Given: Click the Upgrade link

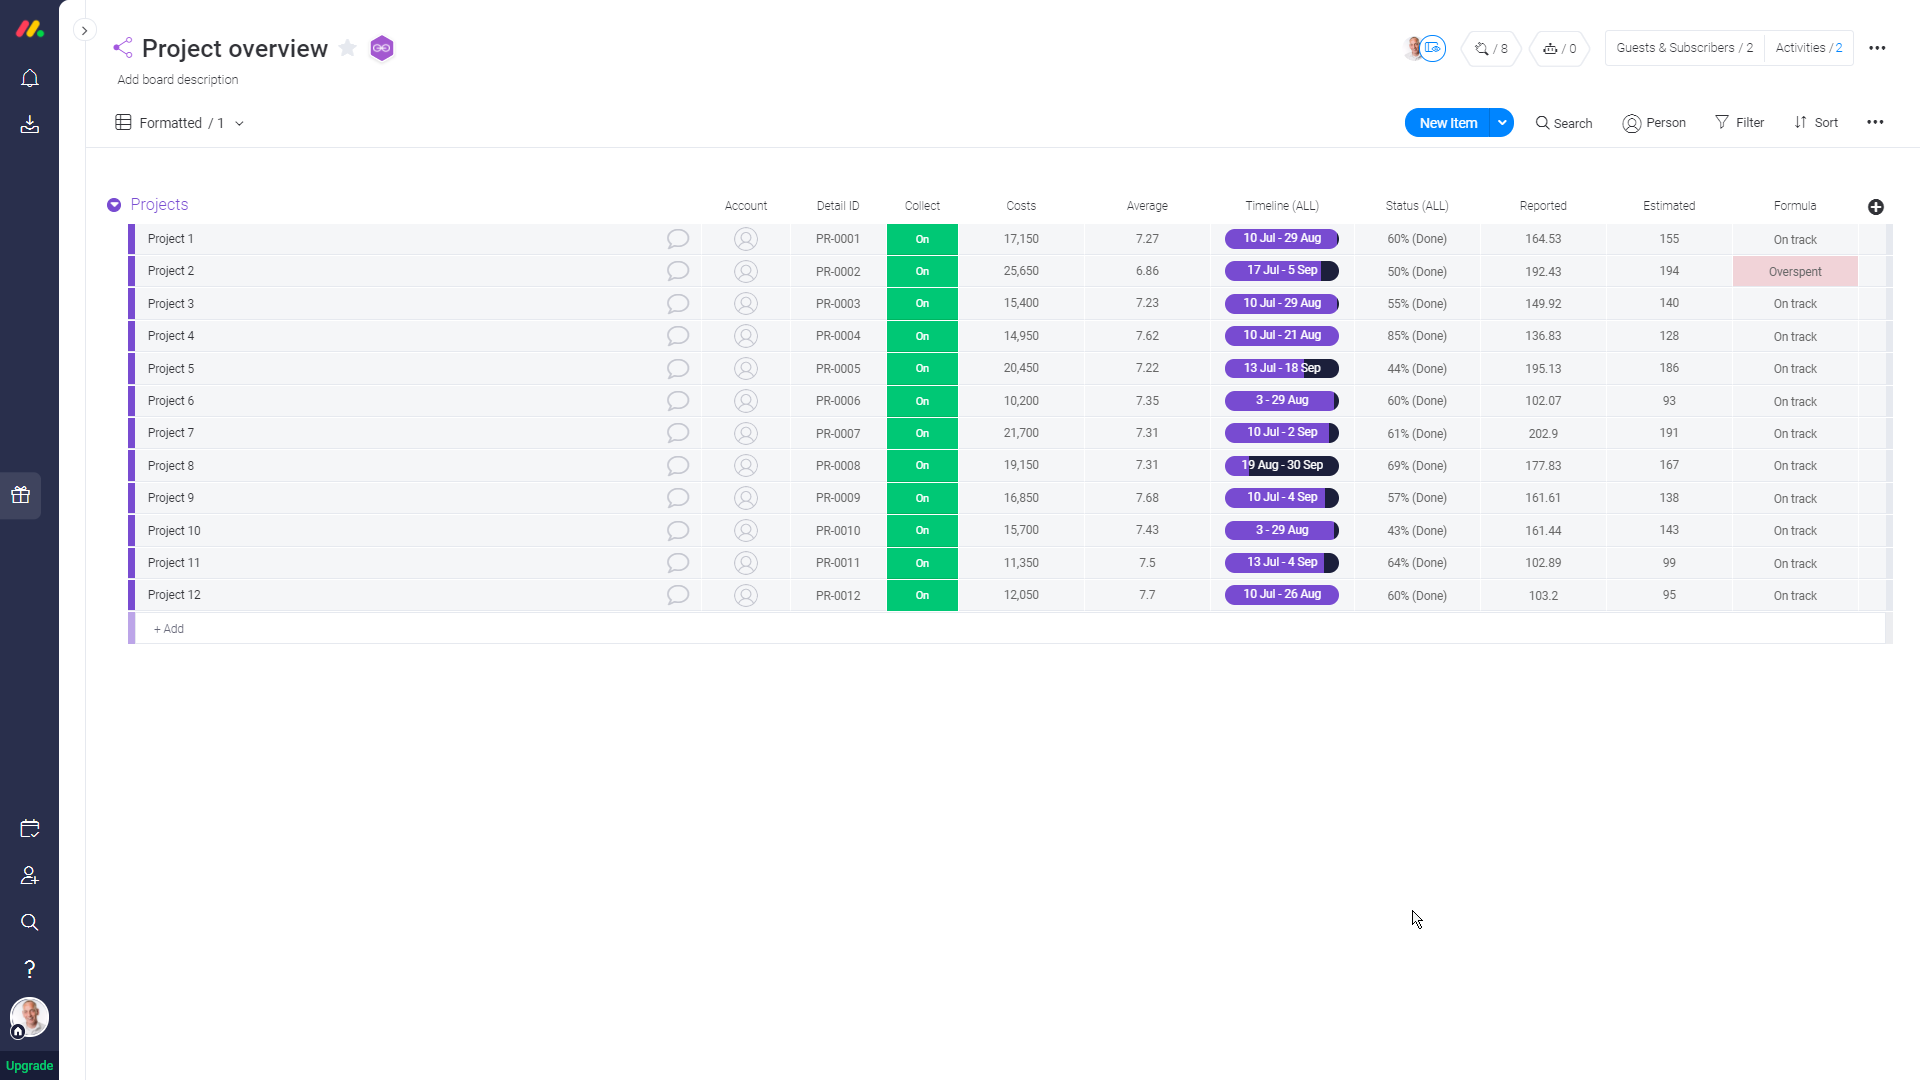Looking at the screenshot, I should pos(29,1065).
